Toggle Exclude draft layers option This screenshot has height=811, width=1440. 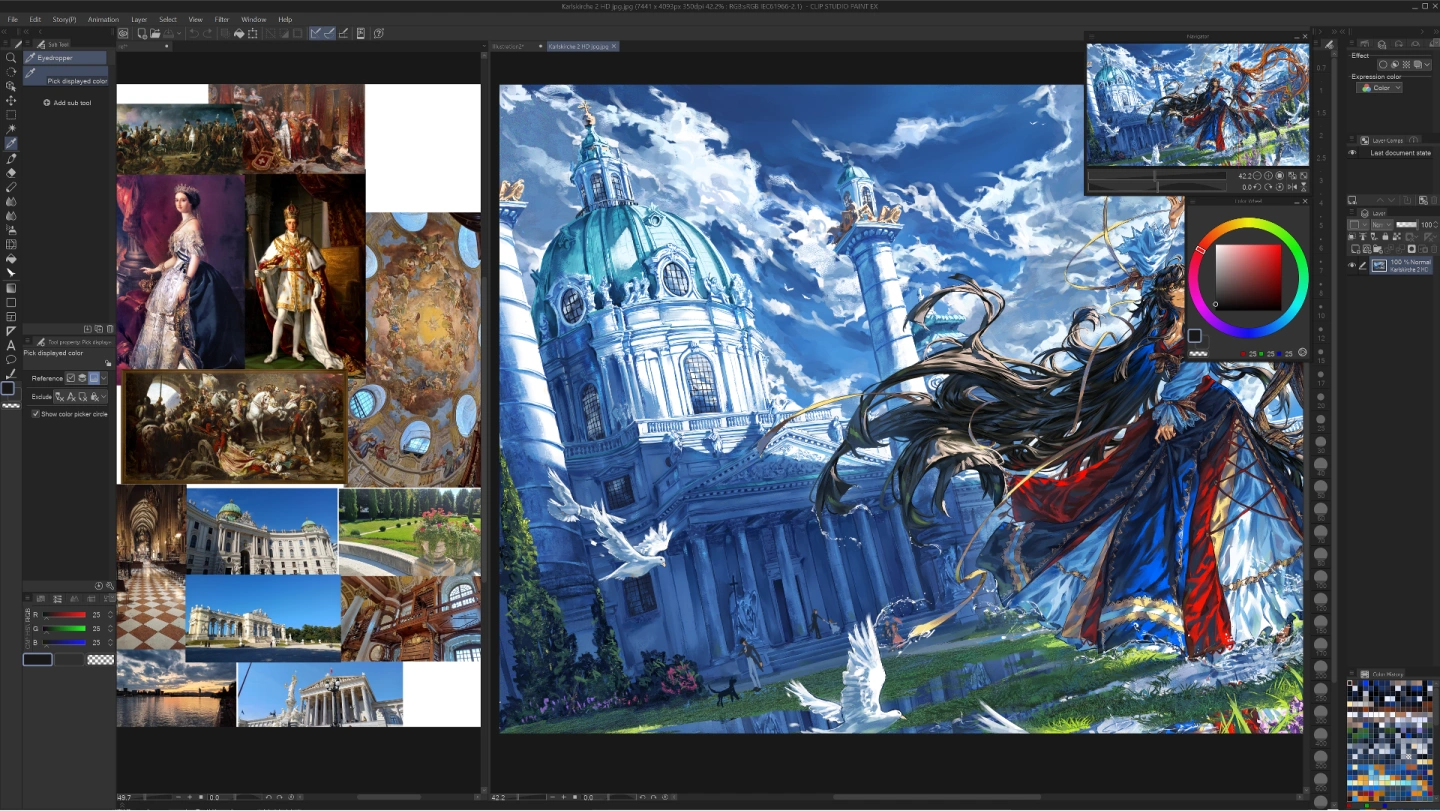(58, 397)
